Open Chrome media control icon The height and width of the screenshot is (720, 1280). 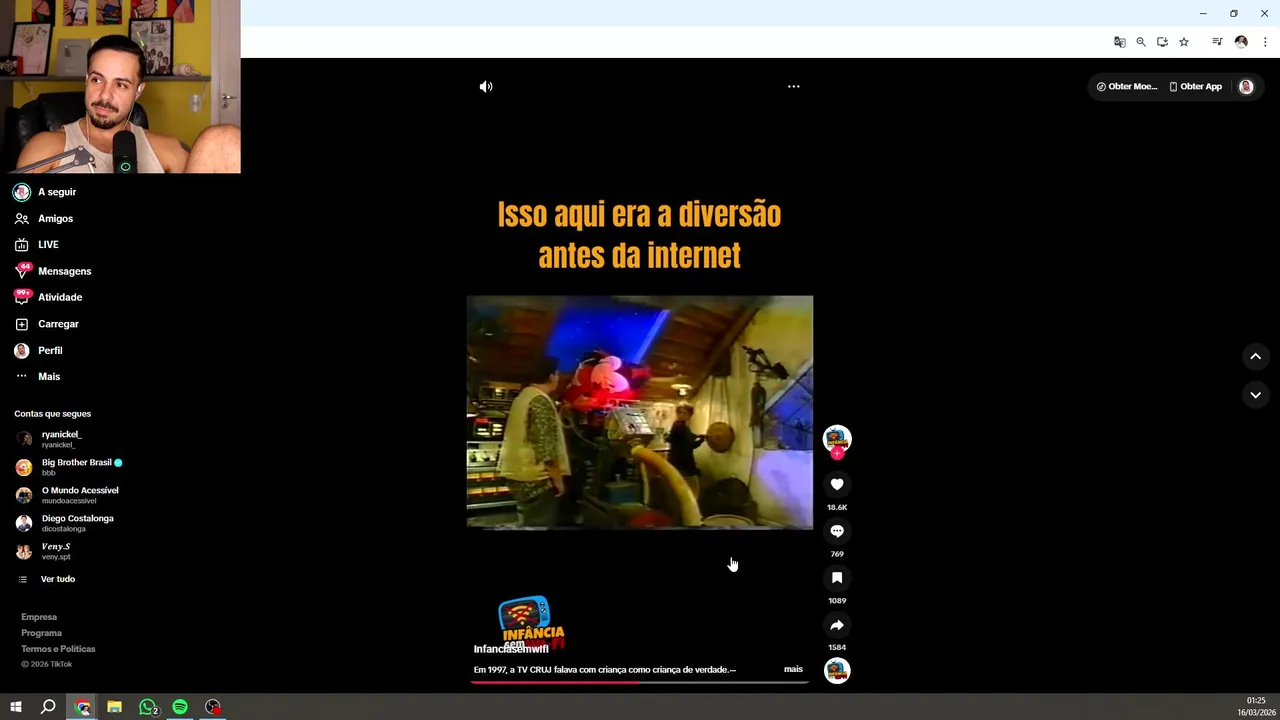[1217, 42]
